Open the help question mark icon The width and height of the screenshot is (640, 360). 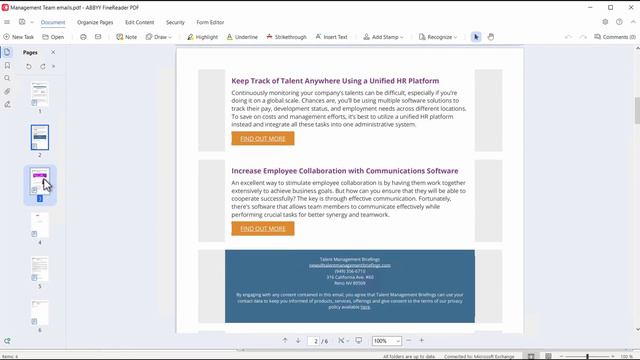coord(619,22)
